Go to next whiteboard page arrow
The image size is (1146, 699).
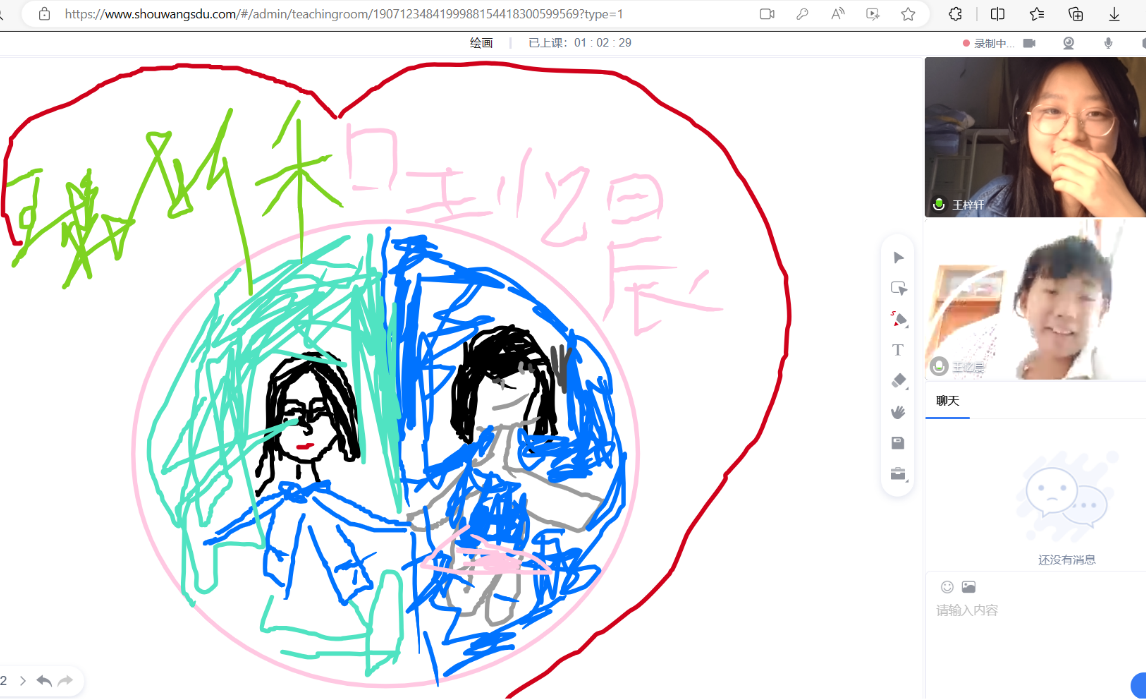23,681
